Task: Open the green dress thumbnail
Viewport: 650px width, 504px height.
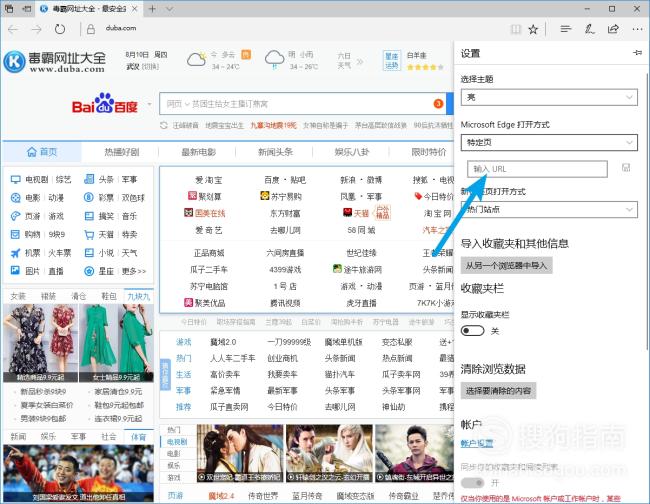Action: pos(116,343)
